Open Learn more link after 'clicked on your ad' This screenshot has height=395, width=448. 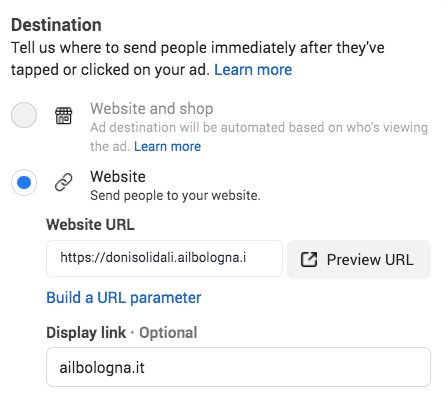[x=253, y=70]
